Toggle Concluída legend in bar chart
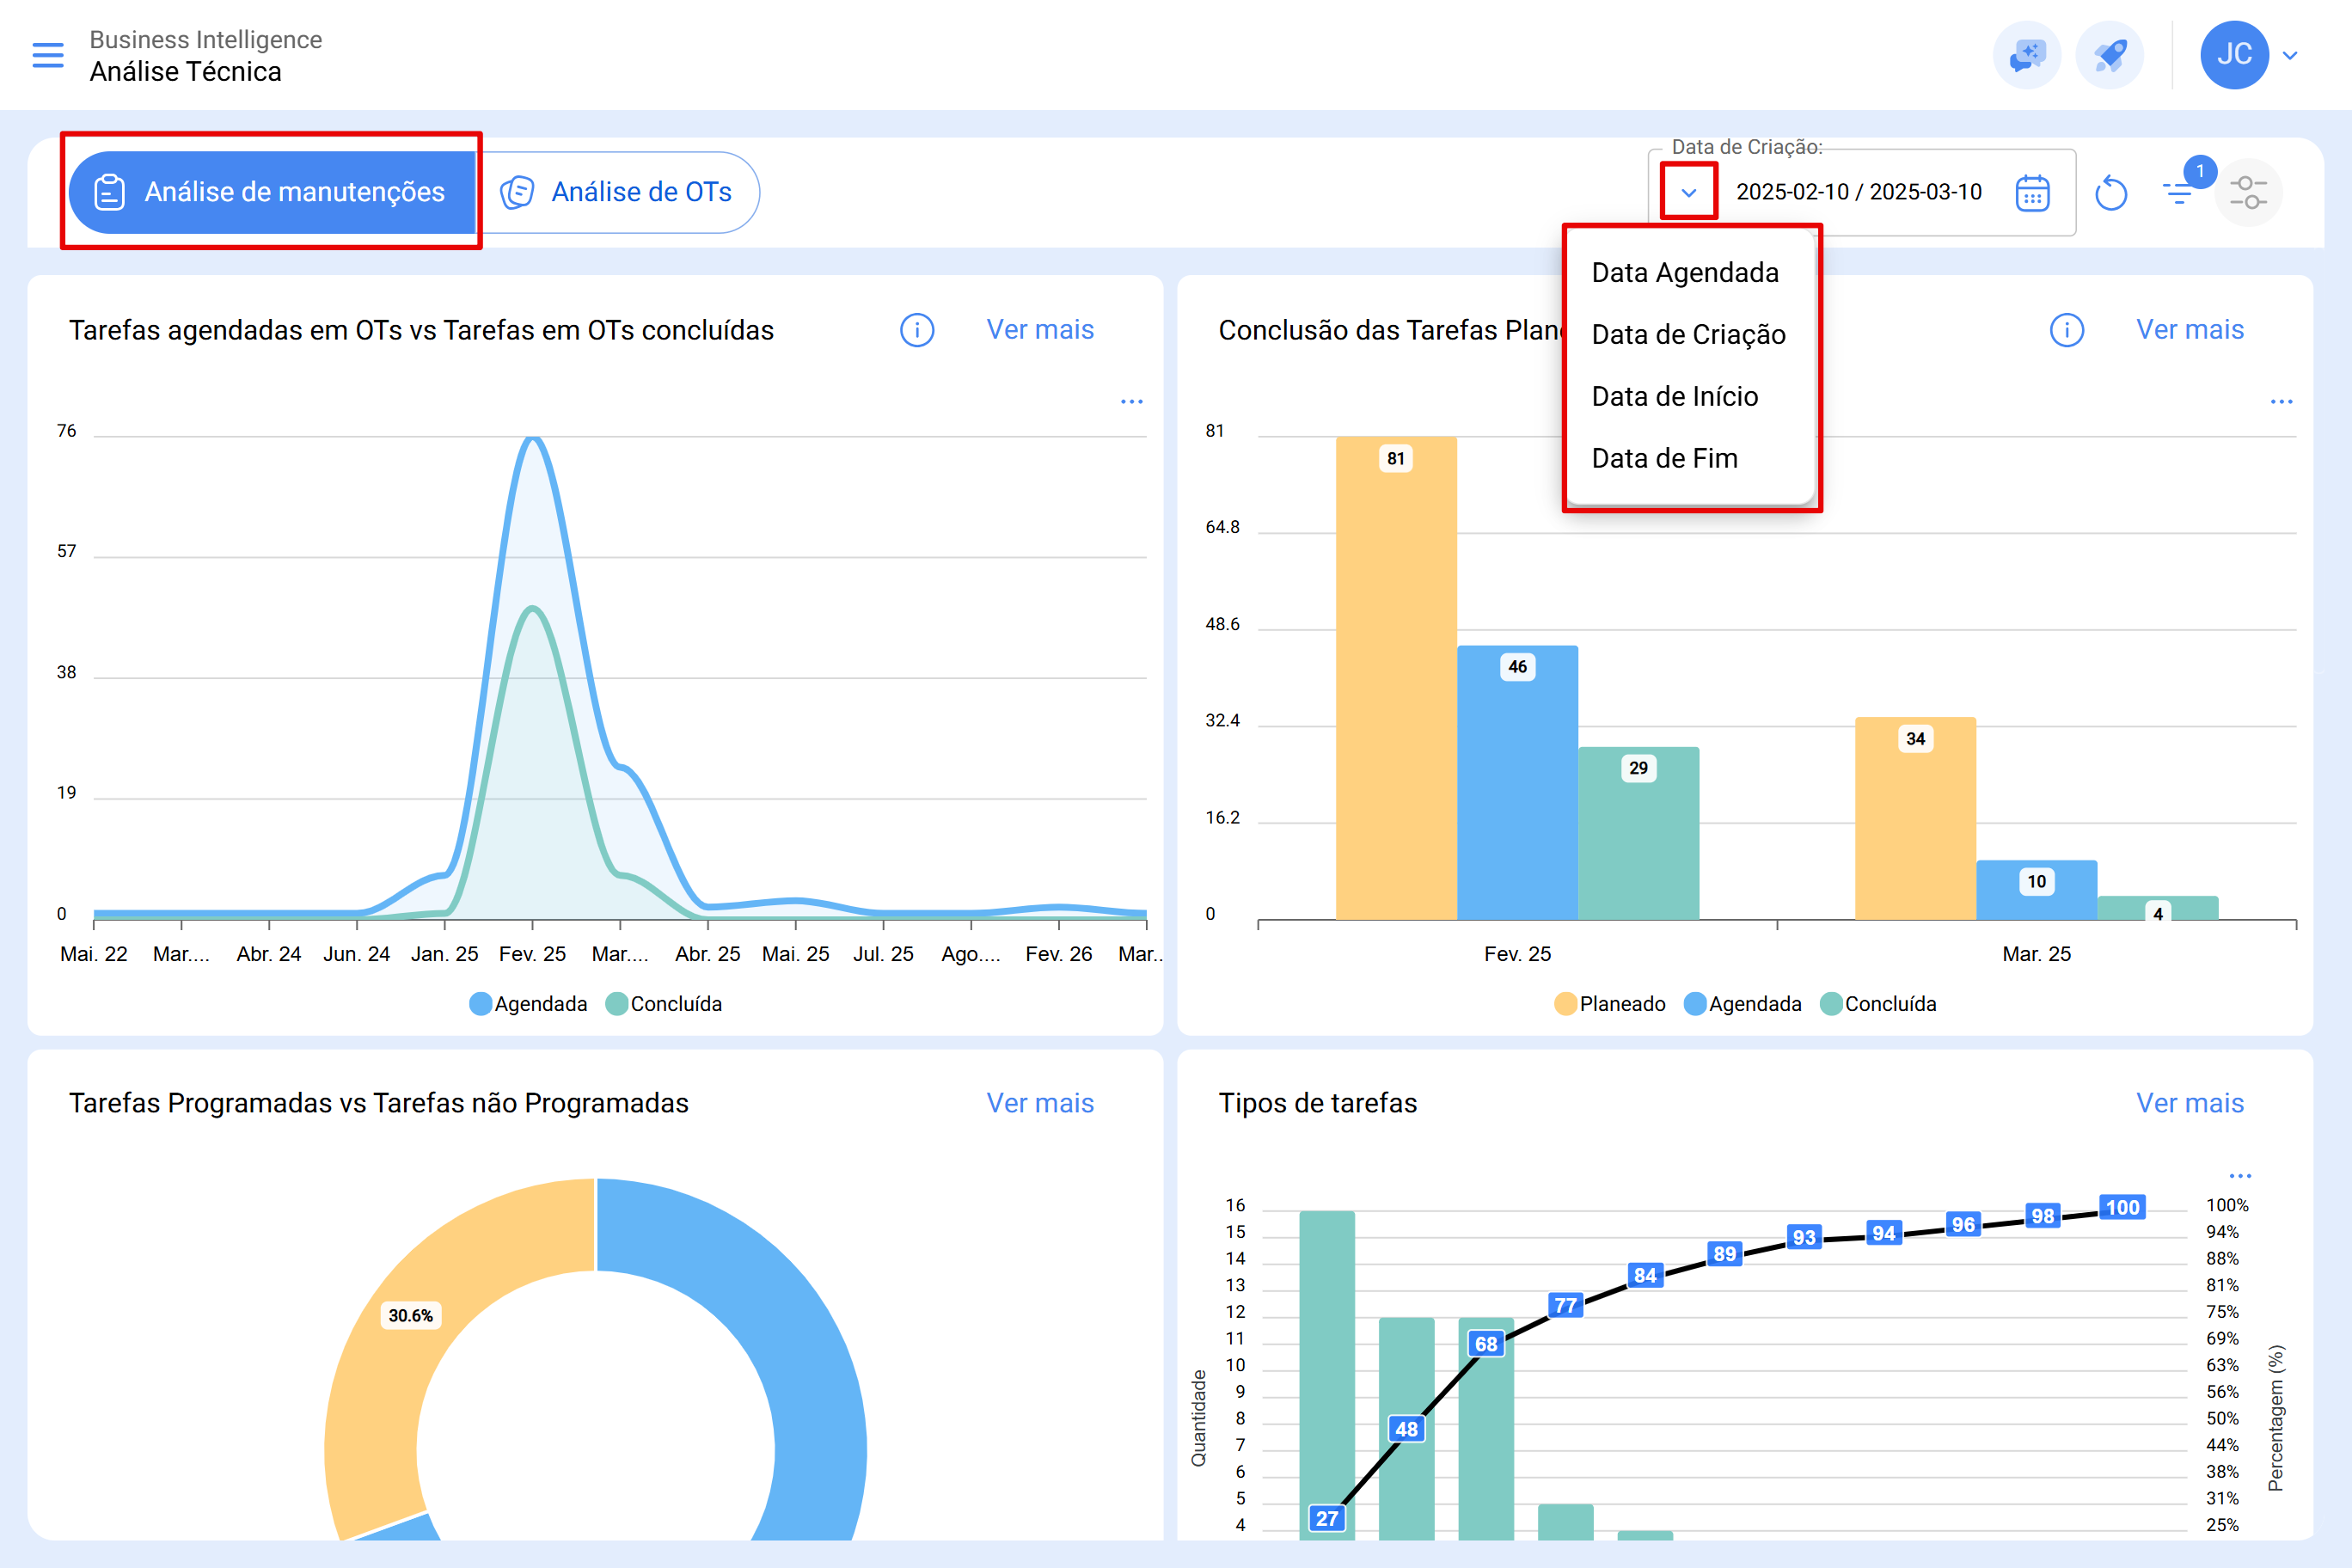This screenshot has width=2352, height=1568. pos(1878,1004)
